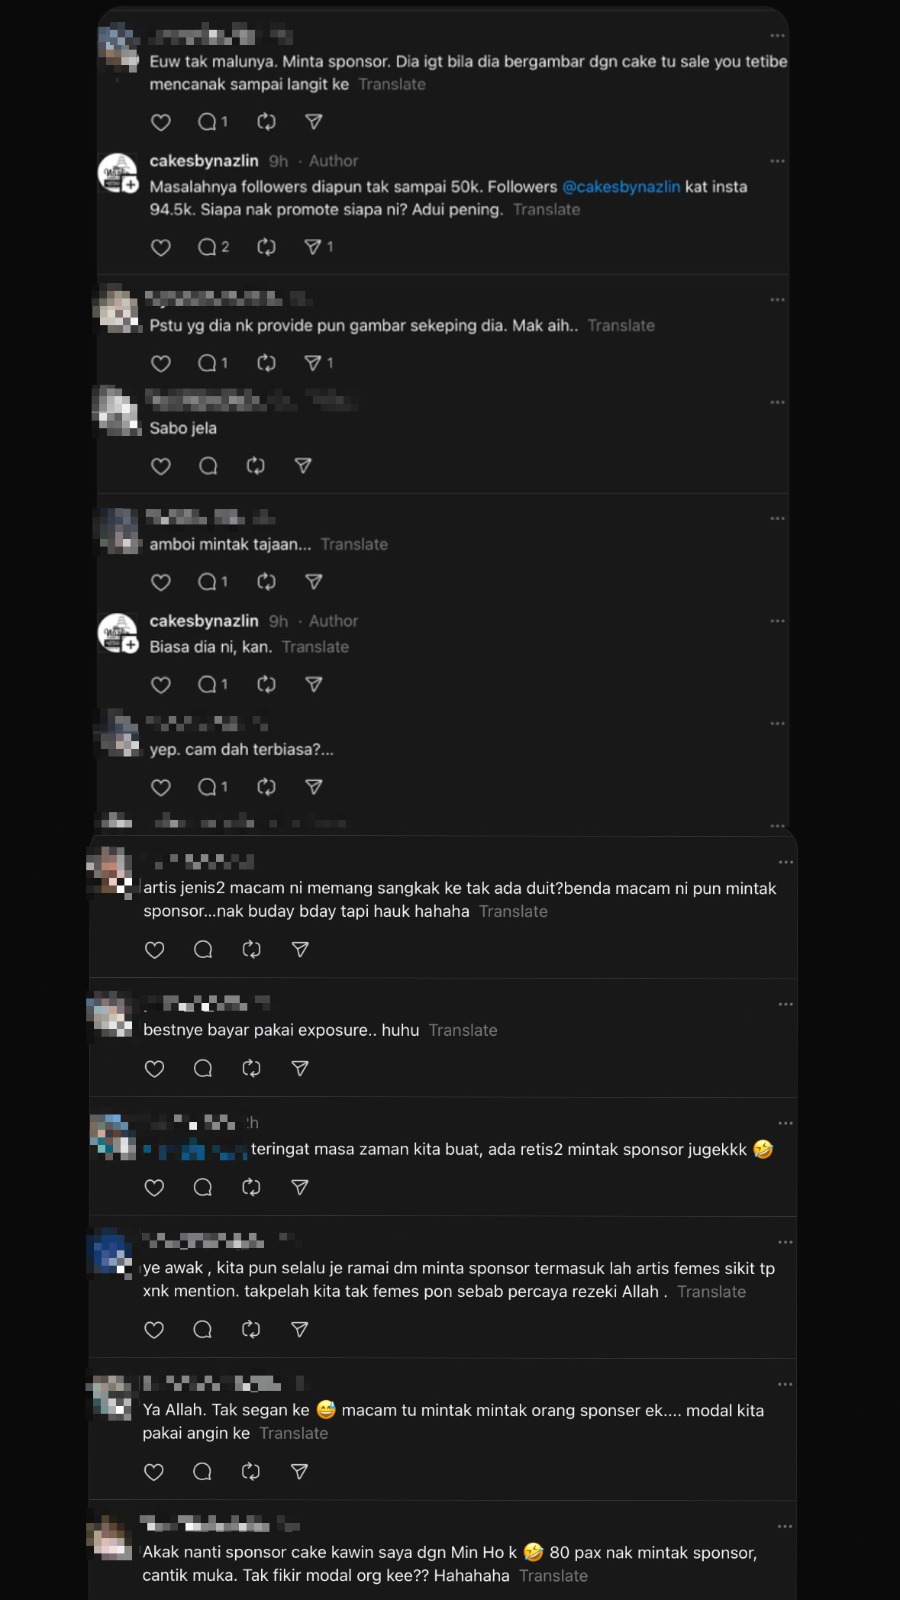Translate the 'amboi mintak tajaan' comment

tap(354, 545)
